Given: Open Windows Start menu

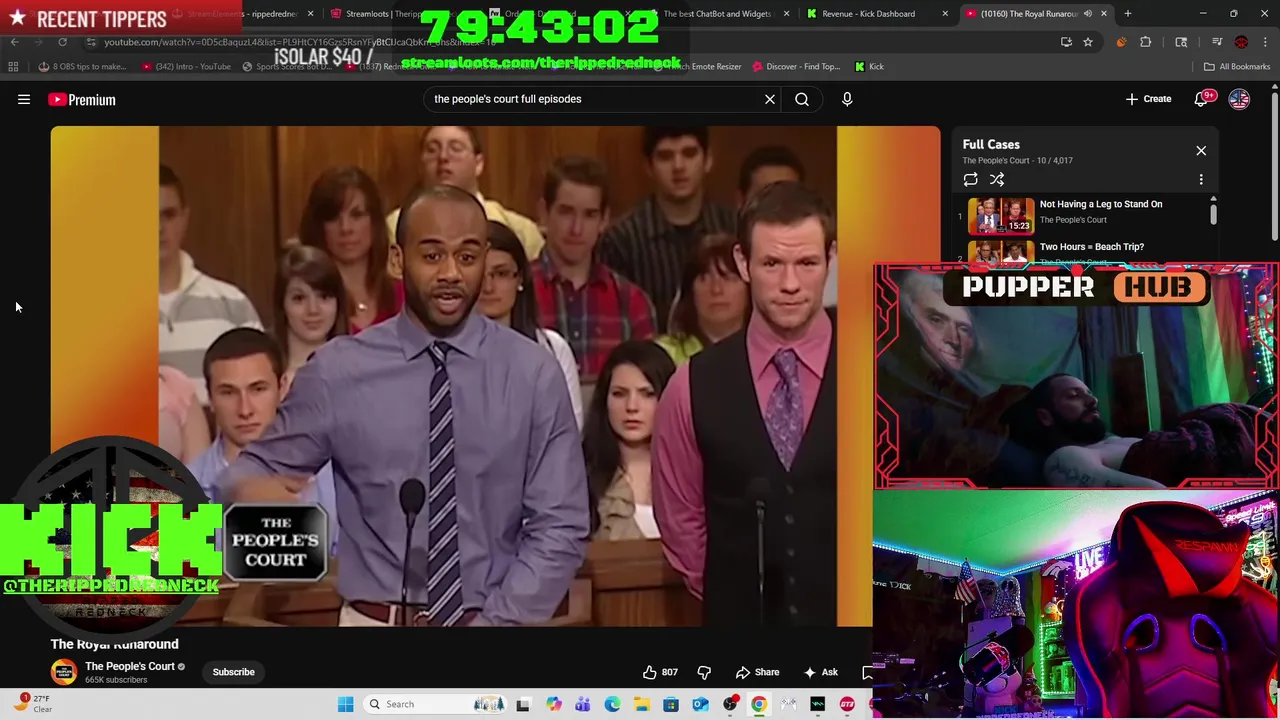Looking at the screenshot, I should click(345, 704).
